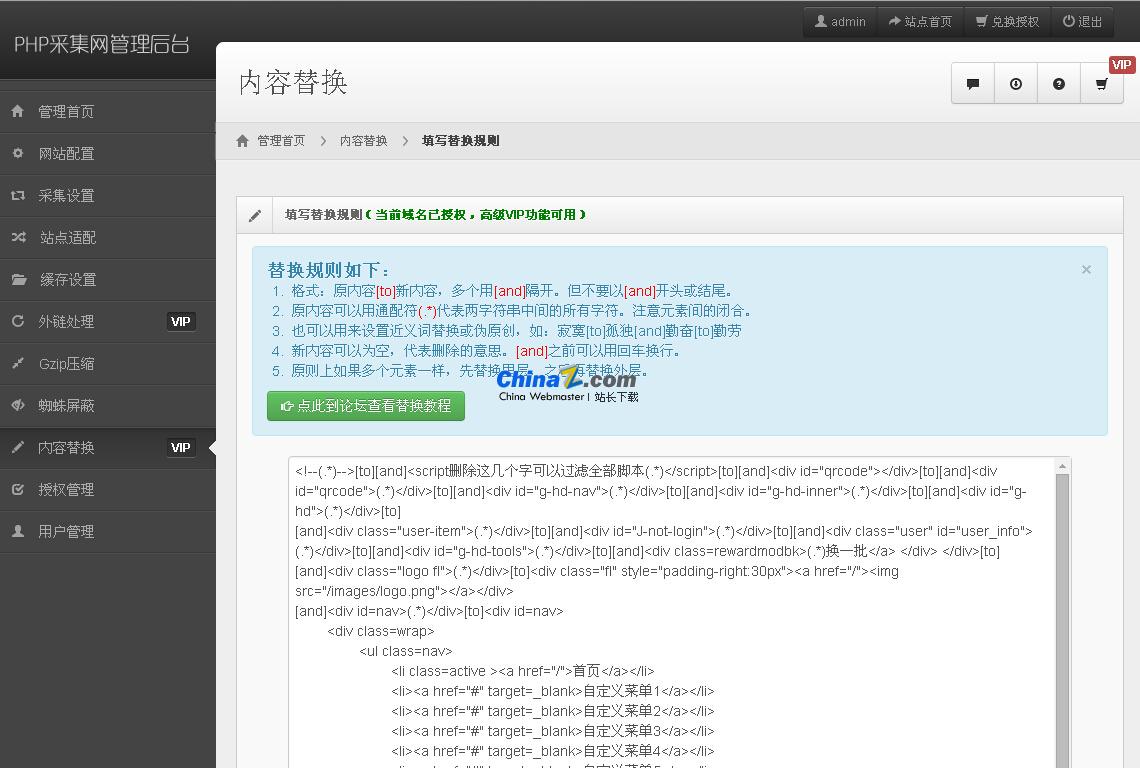Viewport: 1140px width, 768px height.
Task: Go to 采集设置 in sidebar
Action: tap(108, 196)
